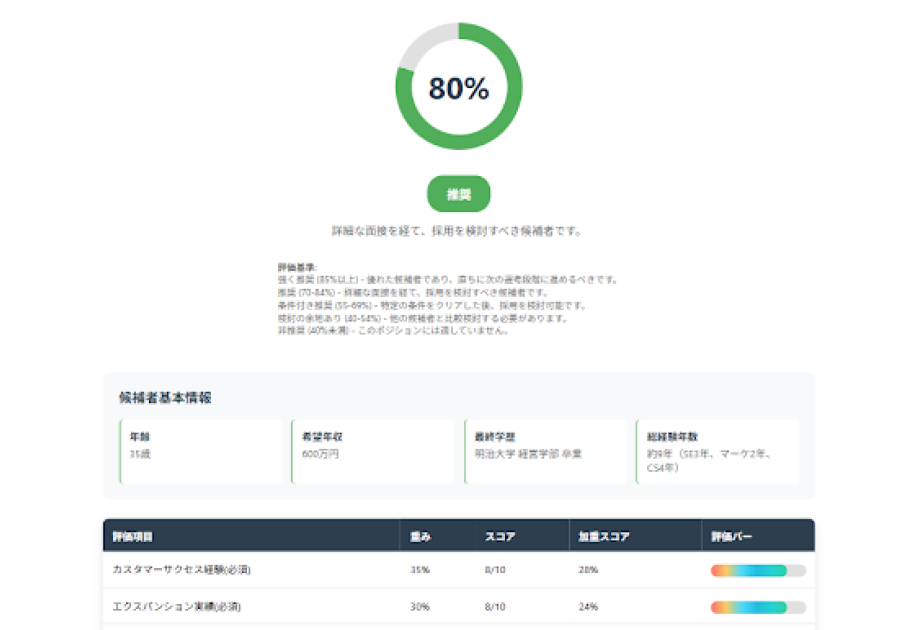Click the 候補者基本情報 section heading
This screenshot has width=912, height=630.
coord(165,397)
